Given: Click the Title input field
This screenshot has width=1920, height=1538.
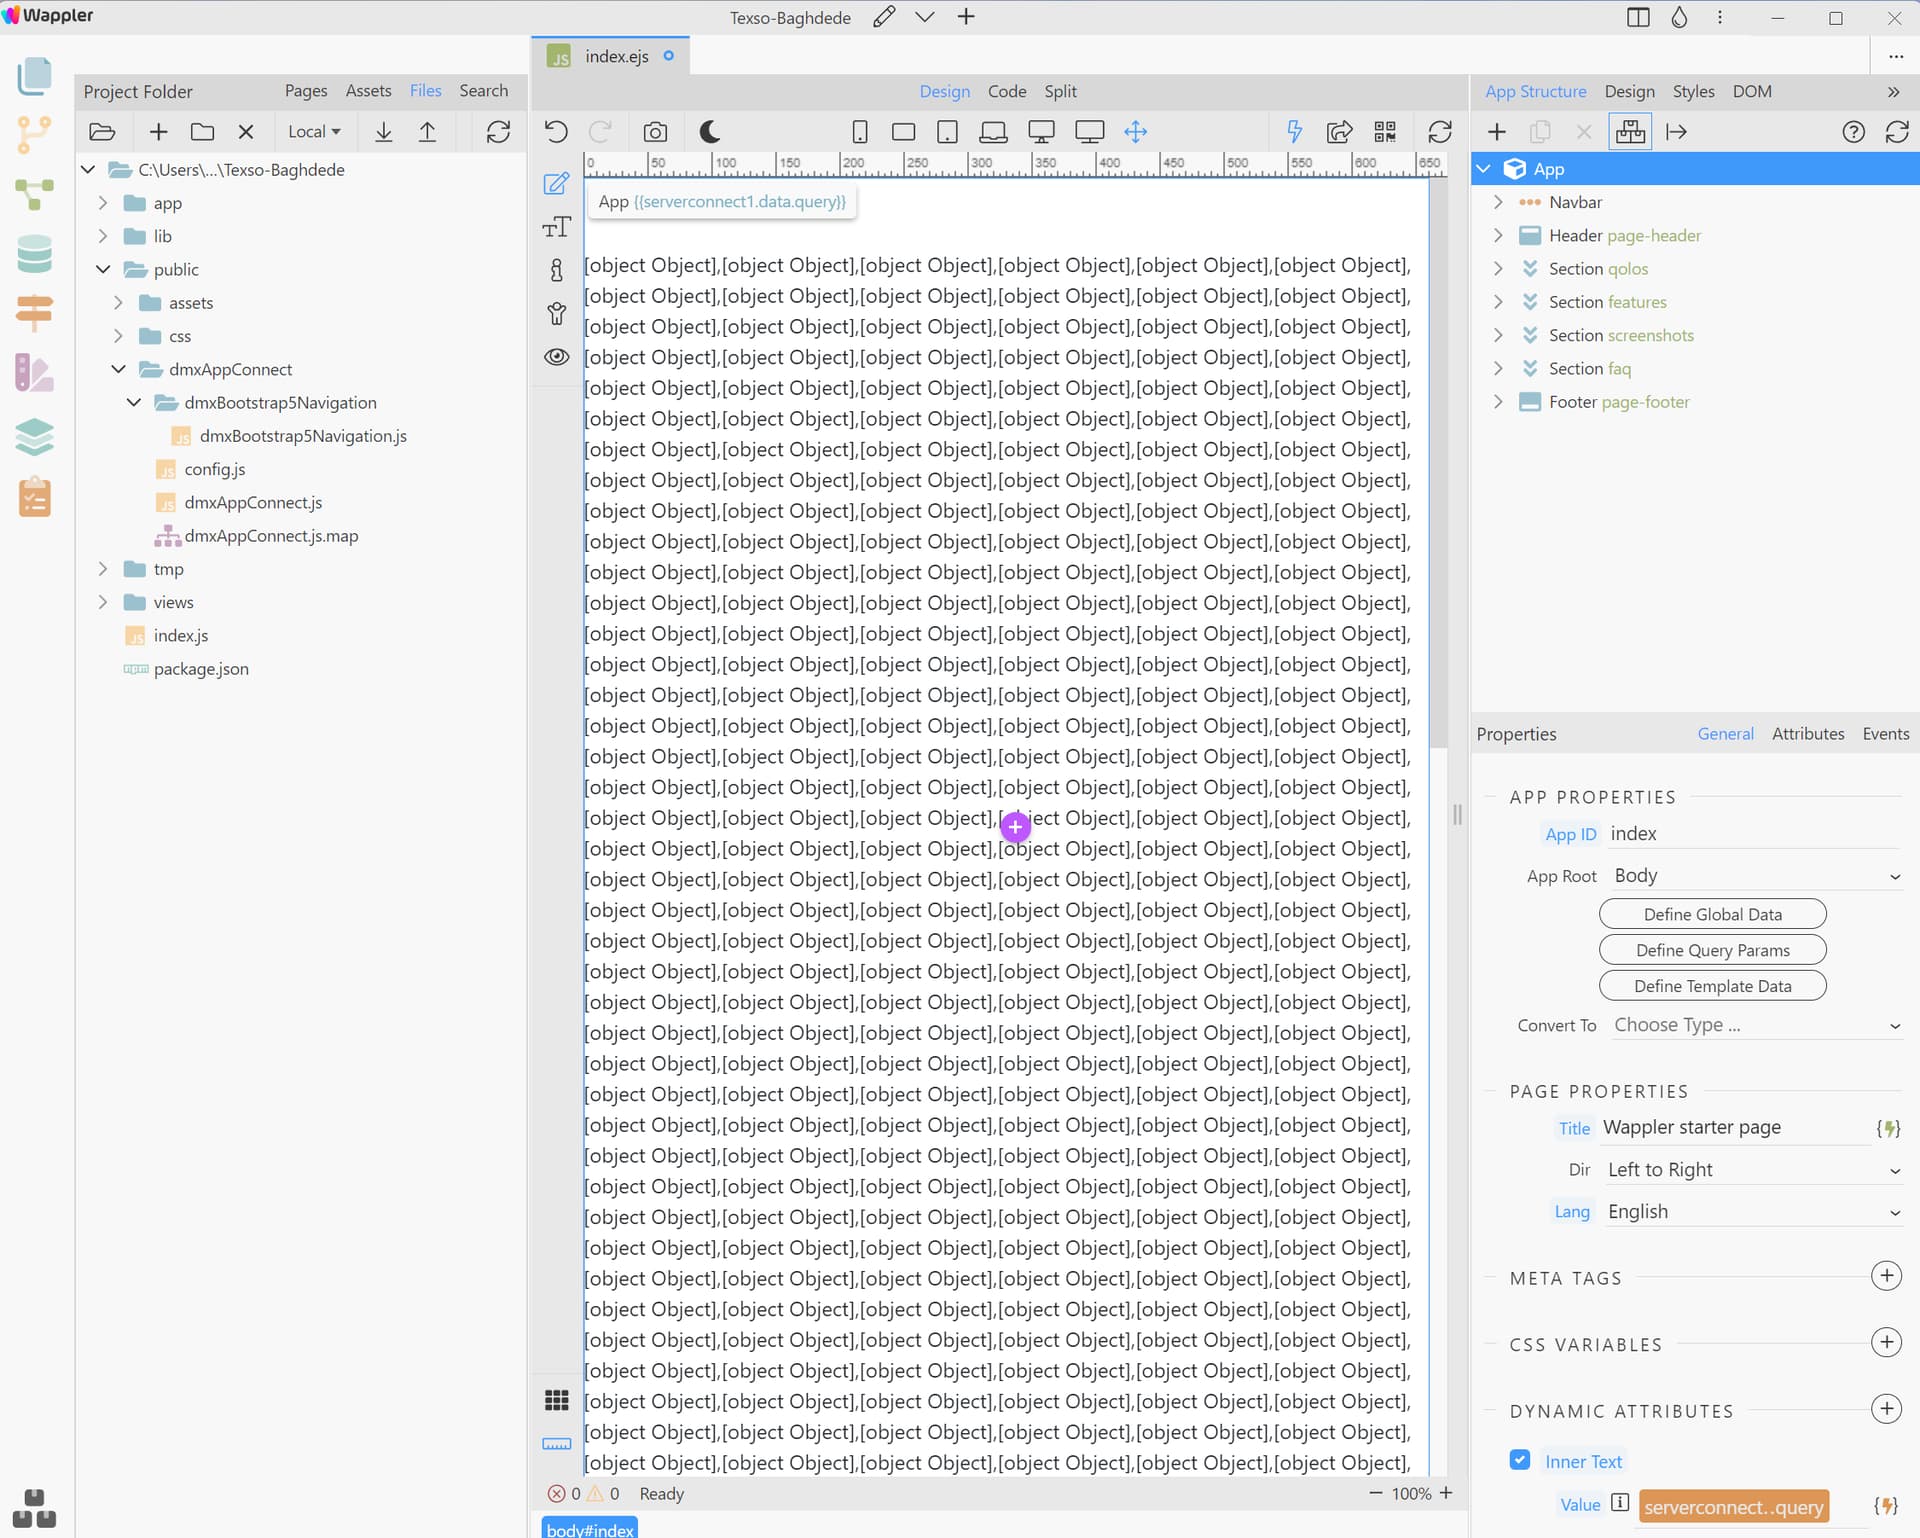Looking at the screenshot, I should tap(1735, 1128).
